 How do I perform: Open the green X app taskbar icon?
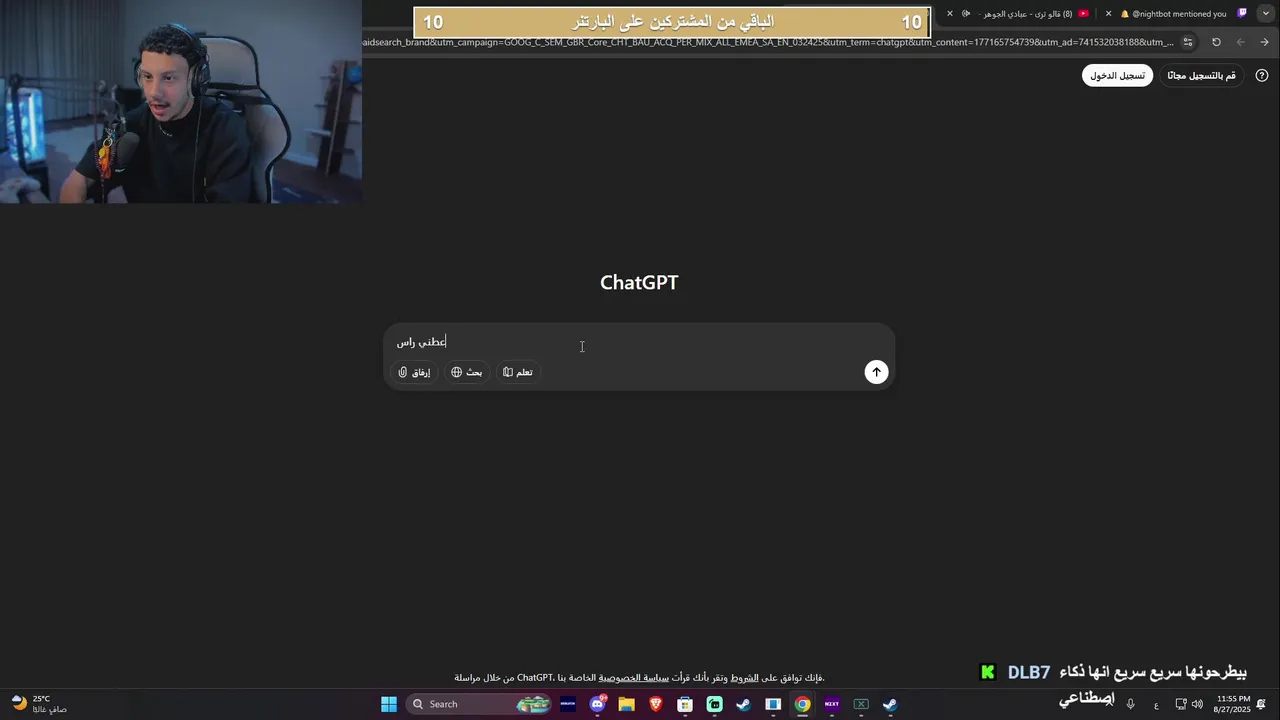(861, 704)
